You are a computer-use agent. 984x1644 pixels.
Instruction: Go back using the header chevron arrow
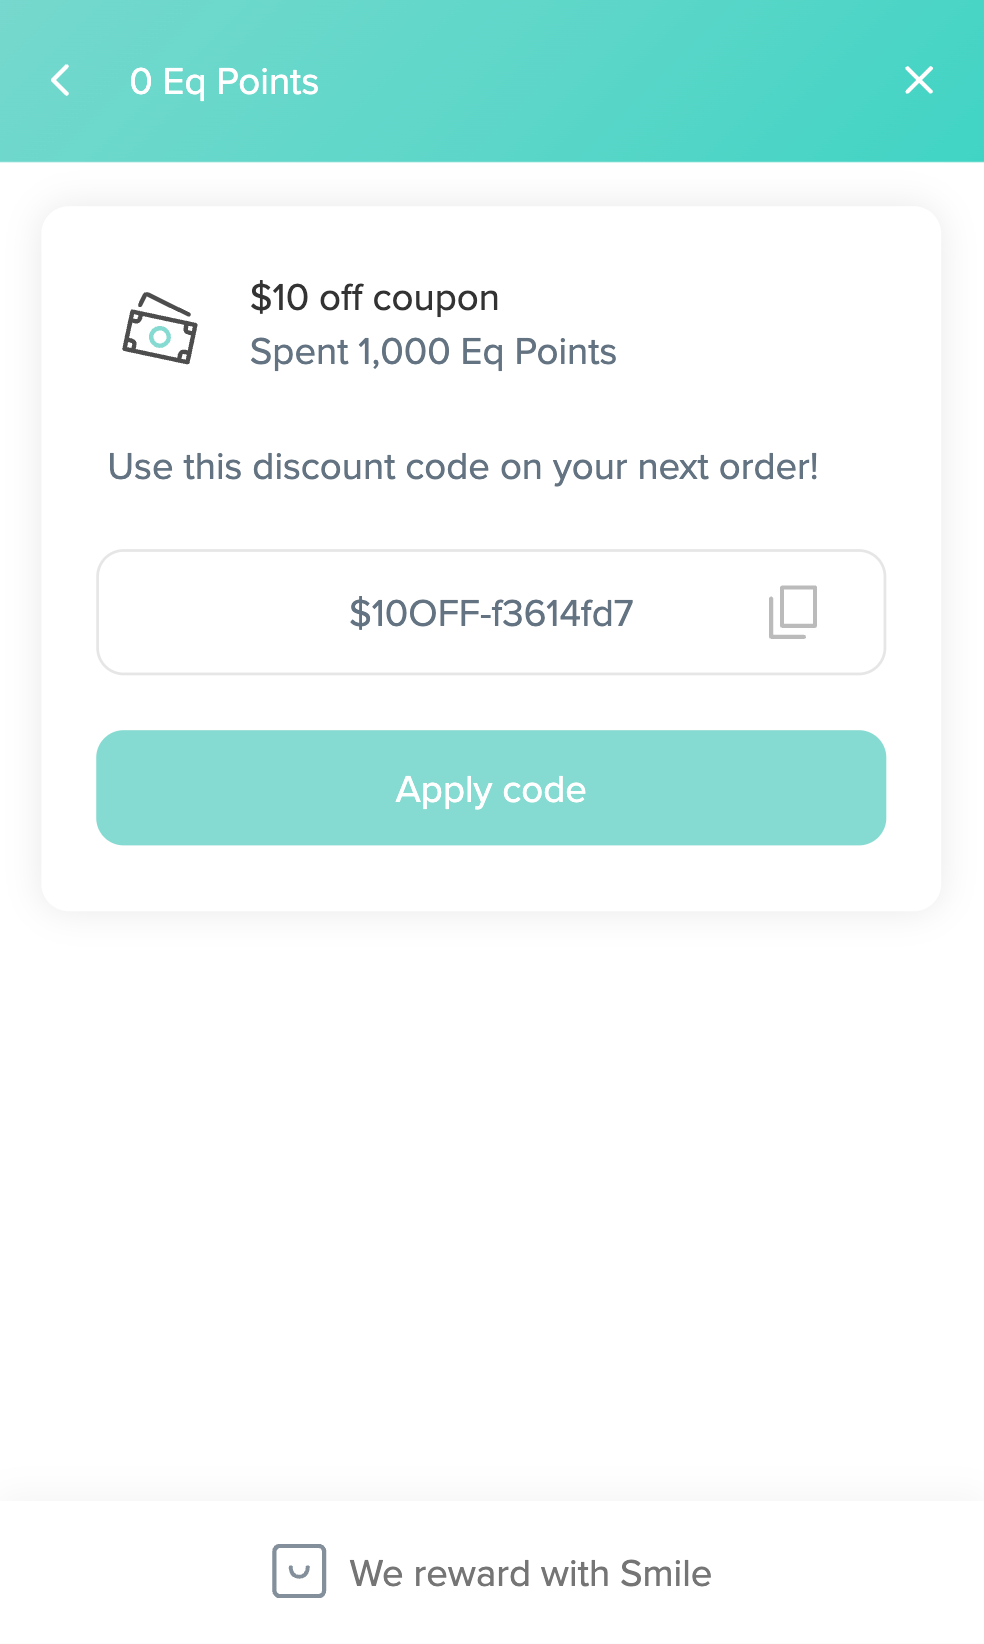coord(61,81)
